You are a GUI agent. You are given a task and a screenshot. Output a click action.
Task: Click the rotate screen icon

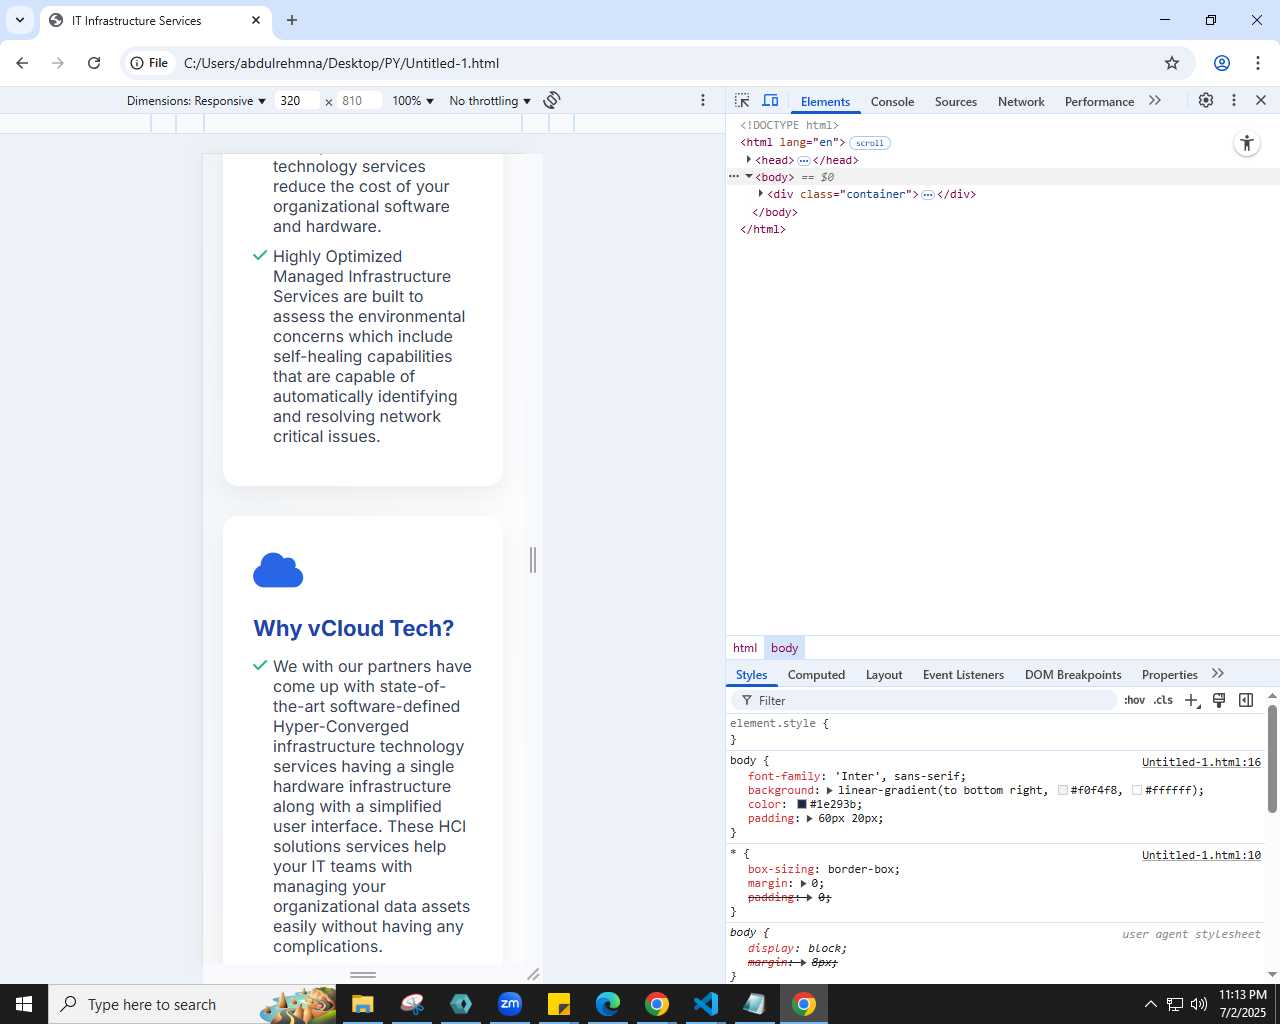coord(551,100)
